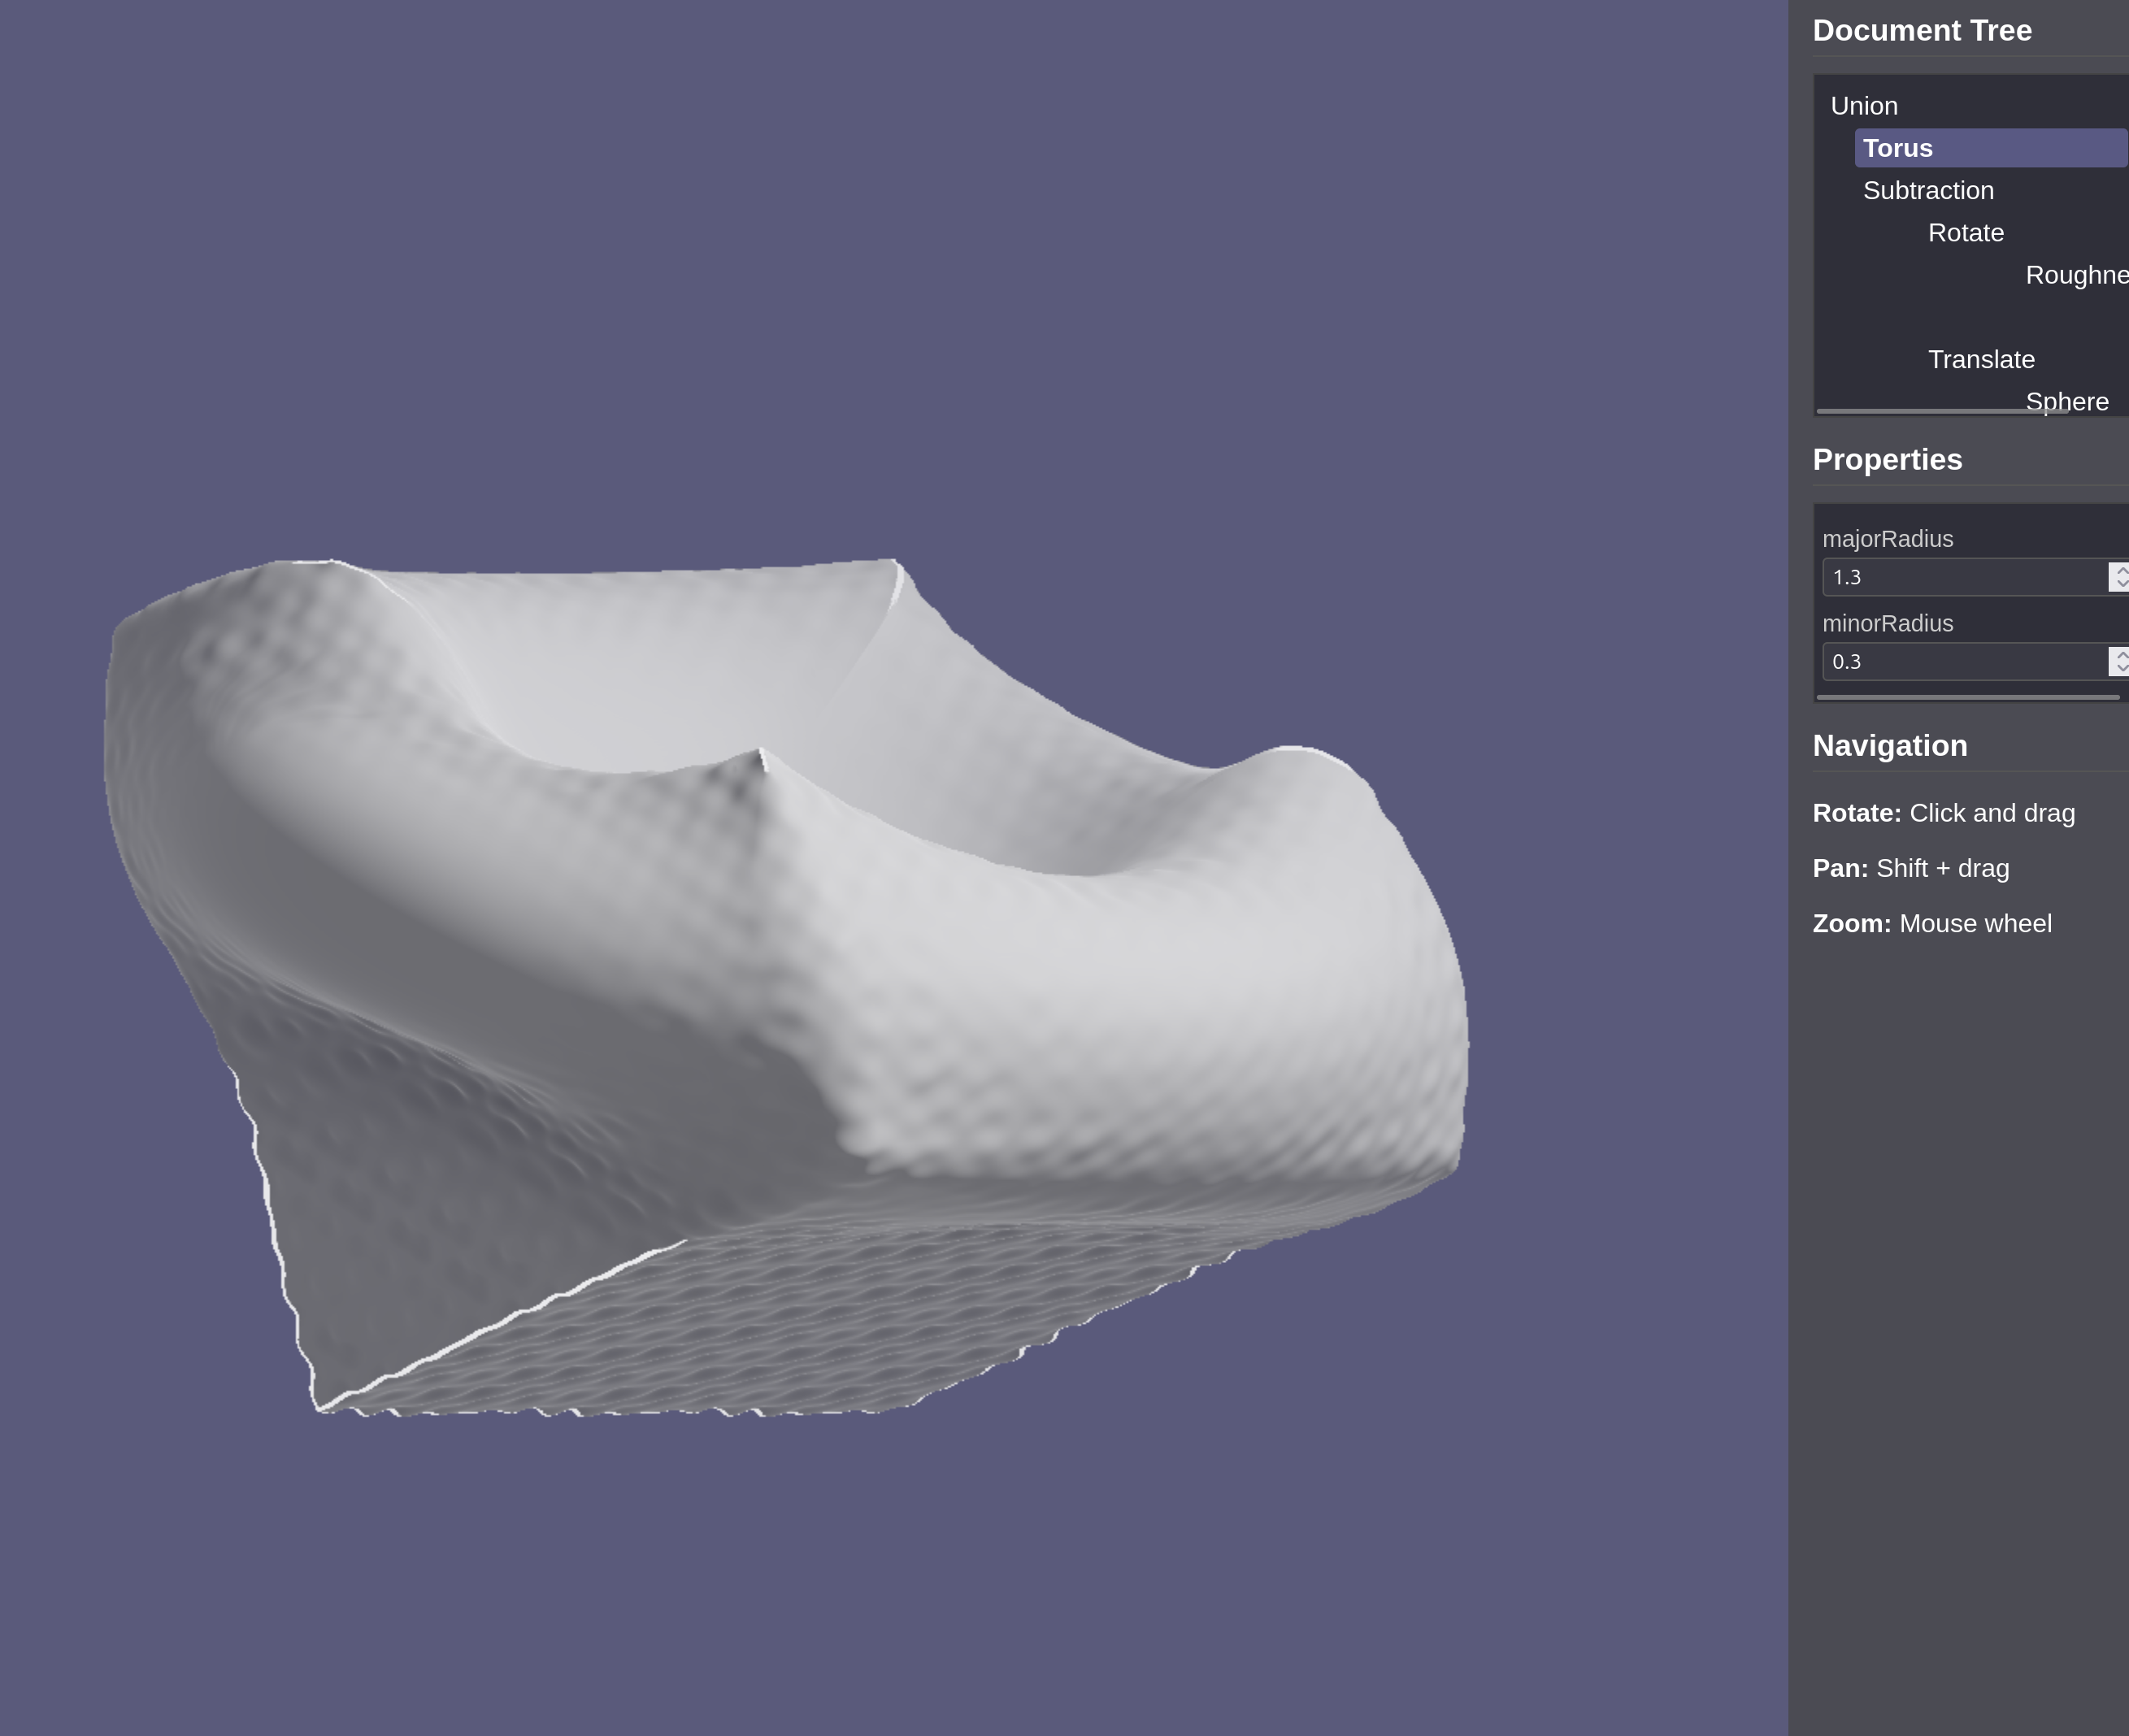Select the Subtraction node
Image resolution: width=2129 pixels, height=1736 pixels.
coord(1927,190)
